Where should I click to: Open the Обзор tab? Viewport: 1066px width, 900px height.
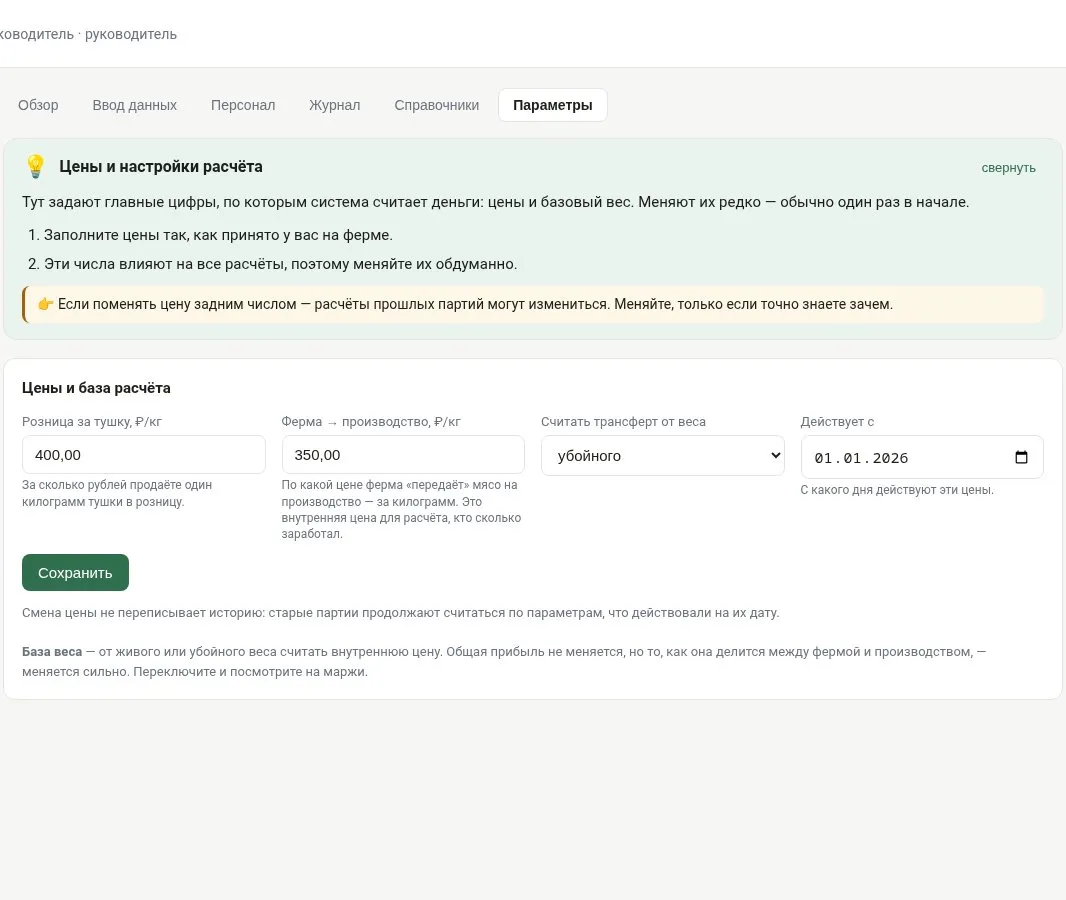point(38,105)
